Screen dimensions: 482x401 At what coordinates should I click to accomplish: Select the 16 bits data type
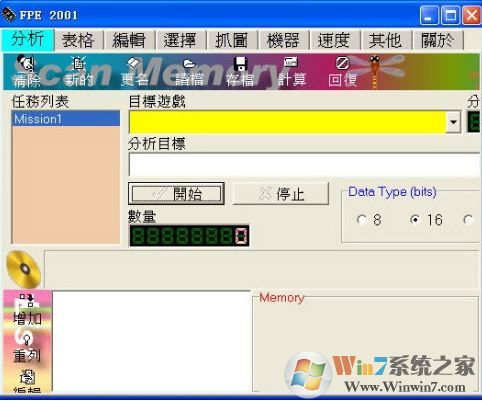tap(415, 219)
